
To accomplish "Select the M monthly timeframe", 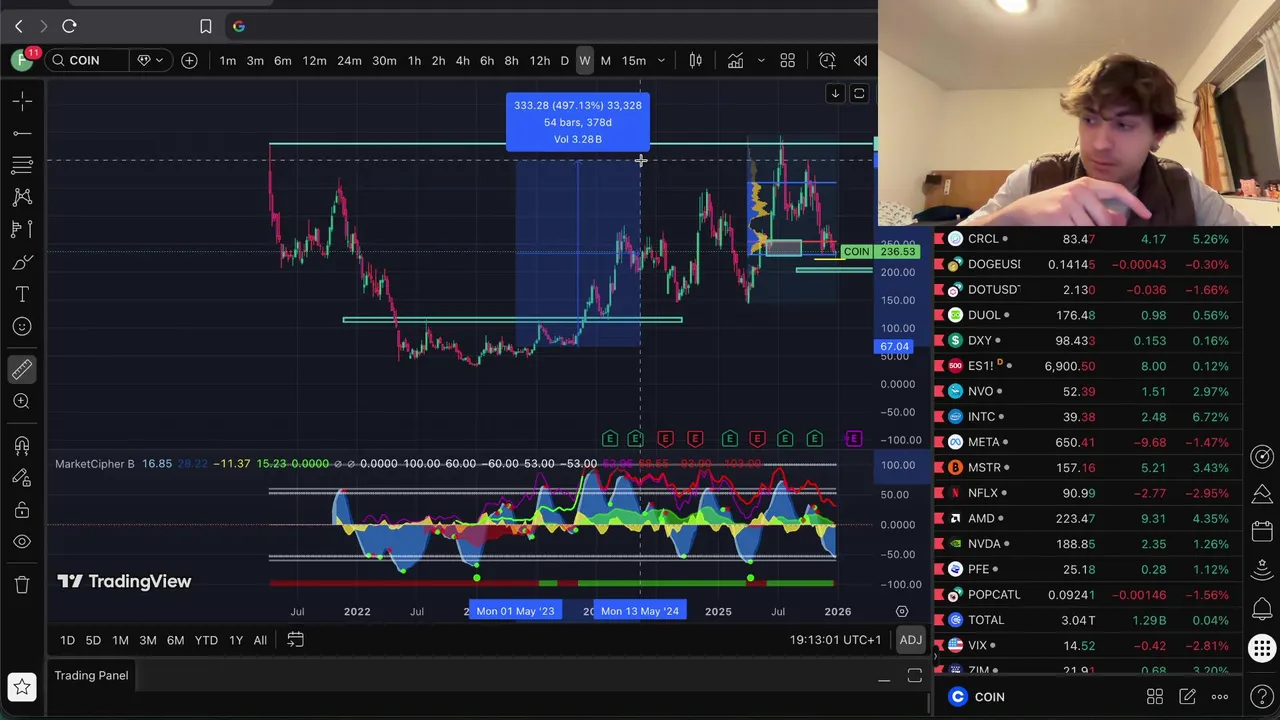I will coord(605,61).
